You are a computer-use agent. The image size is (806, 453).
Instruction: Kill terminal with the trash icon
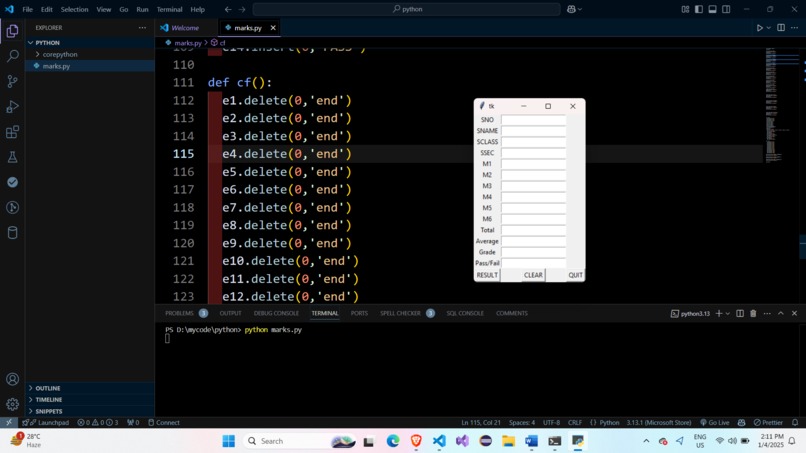coord(753,313)
